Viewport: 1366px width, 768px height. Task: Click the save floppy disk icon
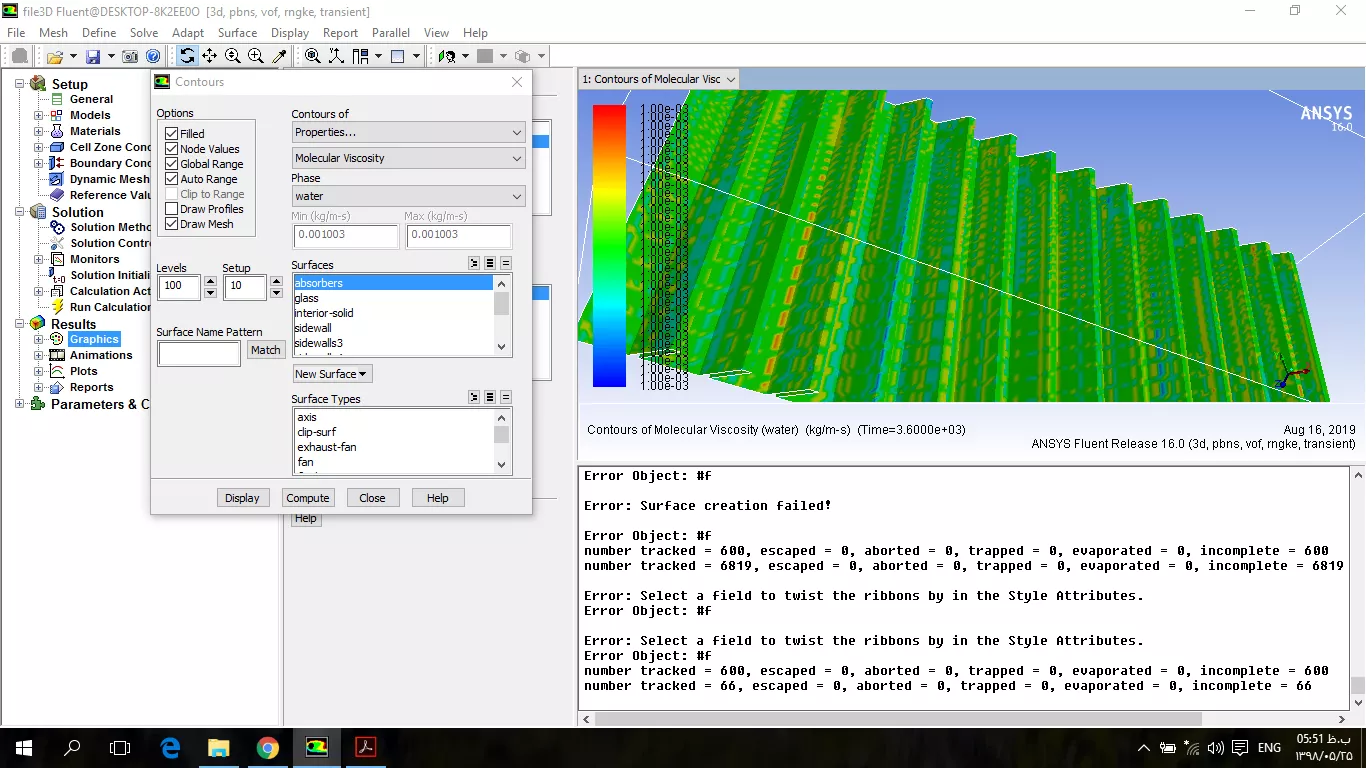tap(93, 57)
